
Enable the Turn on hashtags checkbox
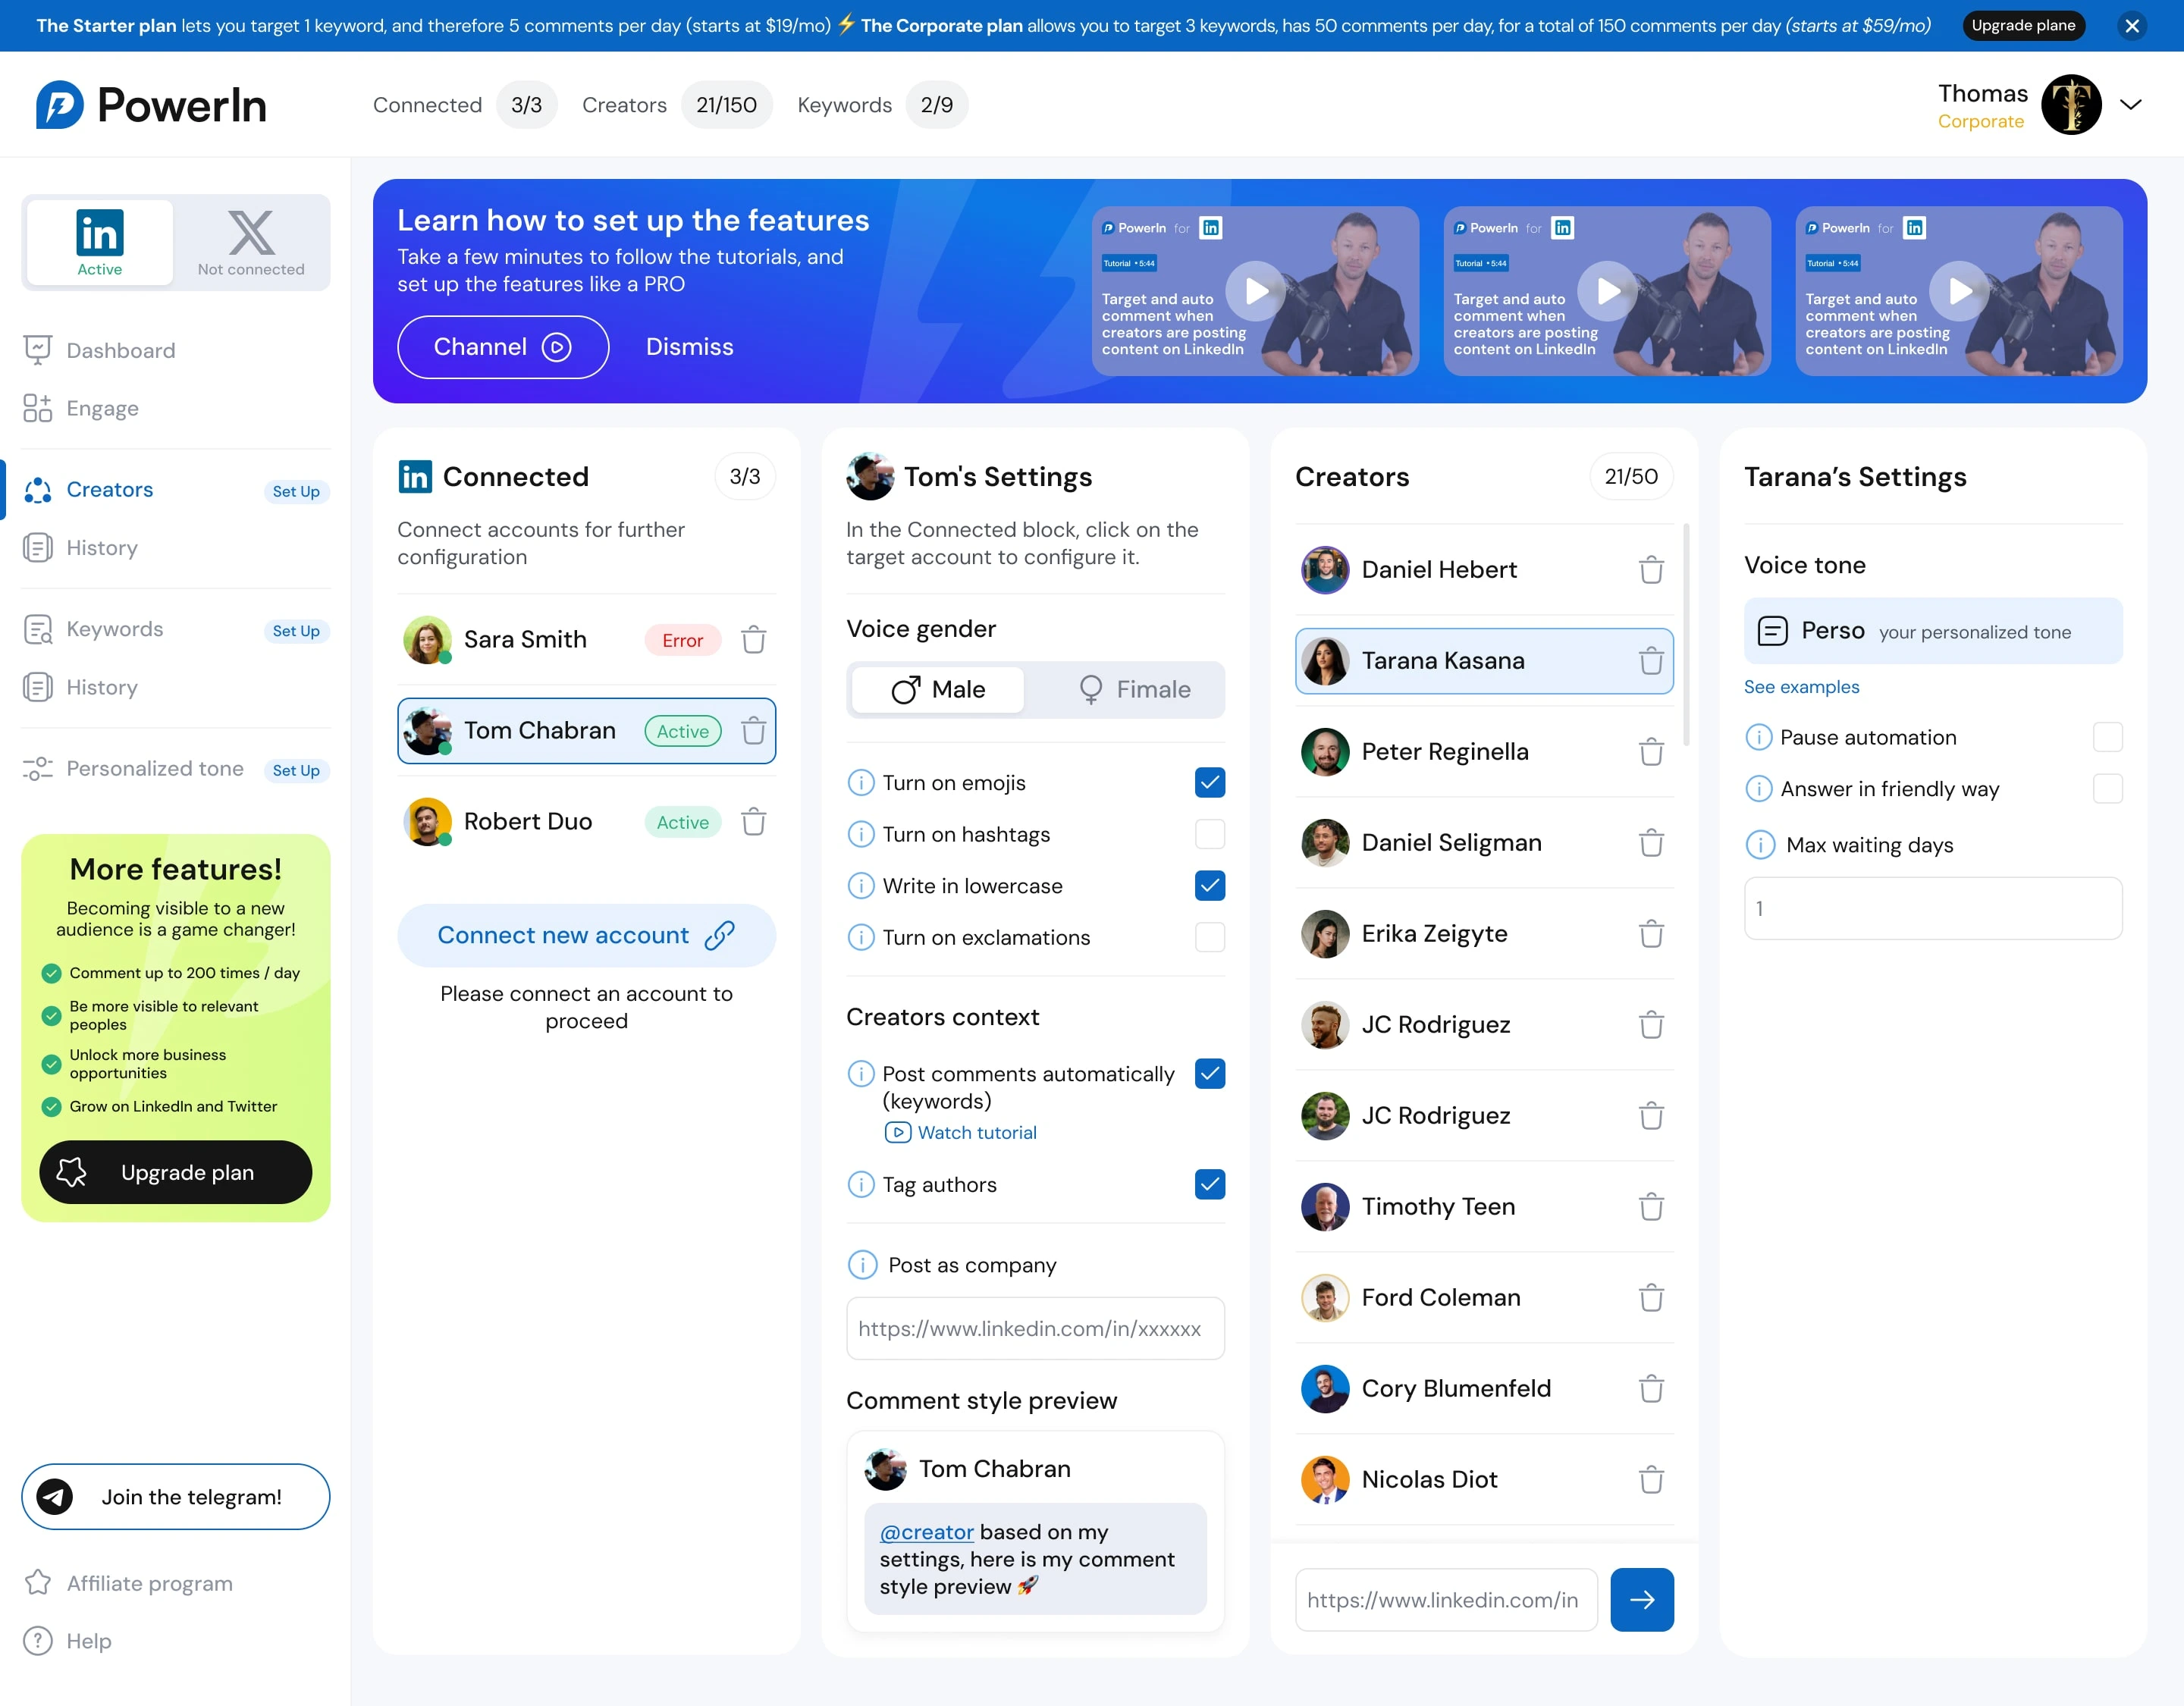click(x=1209, y=834)
